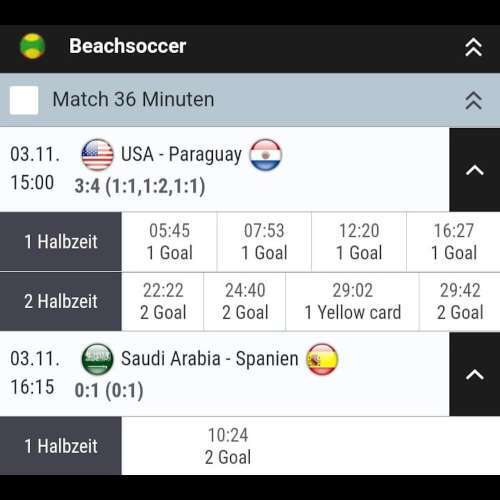Open the 29:02 Yellow card event
This screenshot has width=500, height=500.
(352, 301)
